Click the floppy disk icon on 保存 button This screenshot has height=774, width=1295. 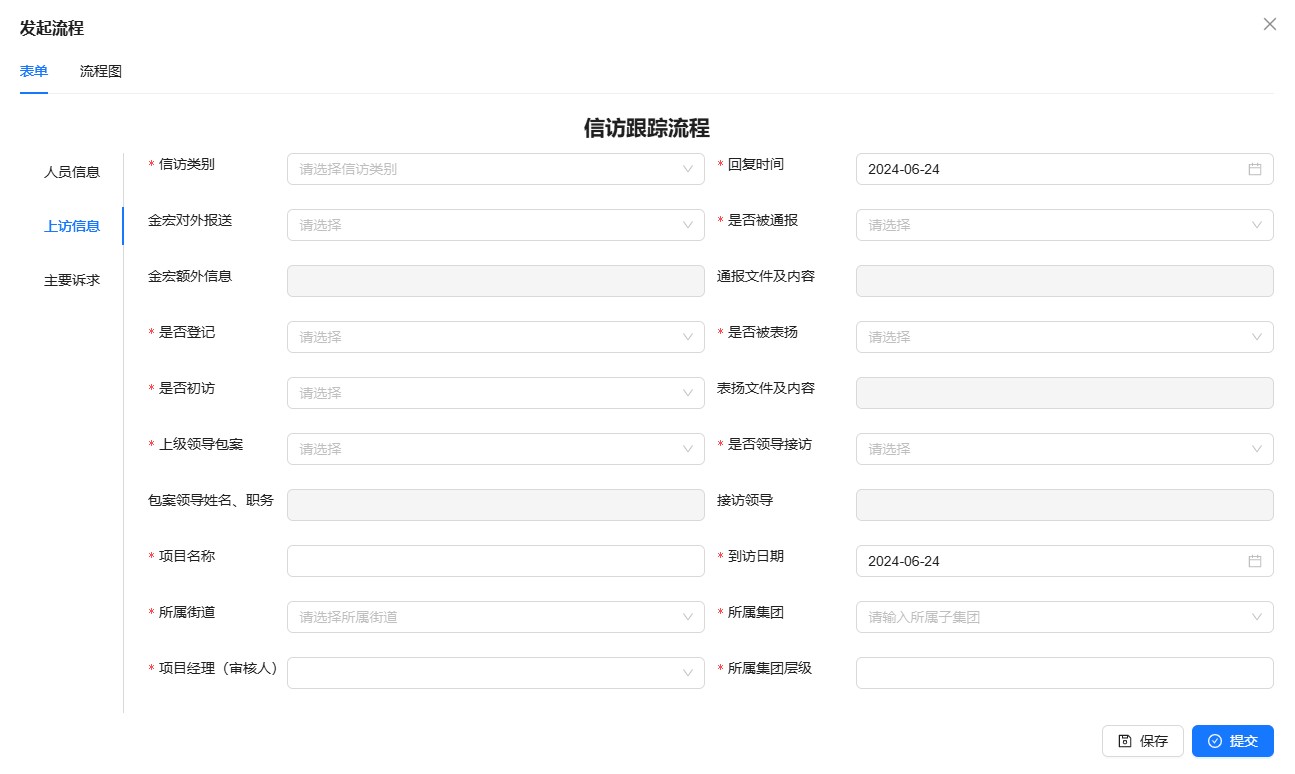click(x=1125, y=741)
